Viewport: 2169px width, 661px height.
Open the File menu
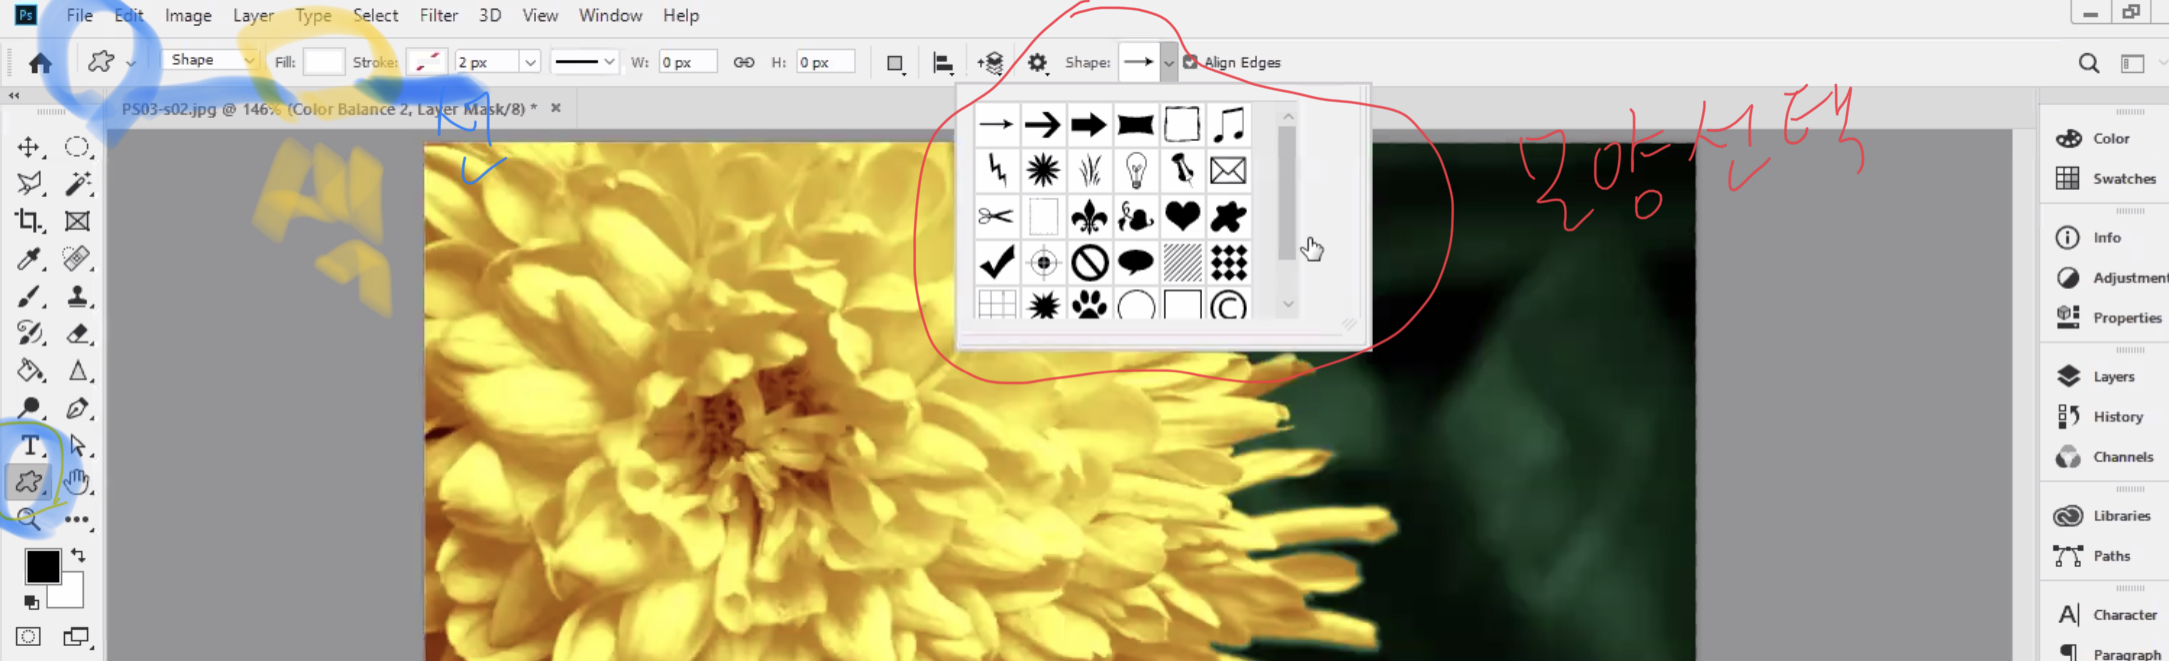(x=79, y=15)
